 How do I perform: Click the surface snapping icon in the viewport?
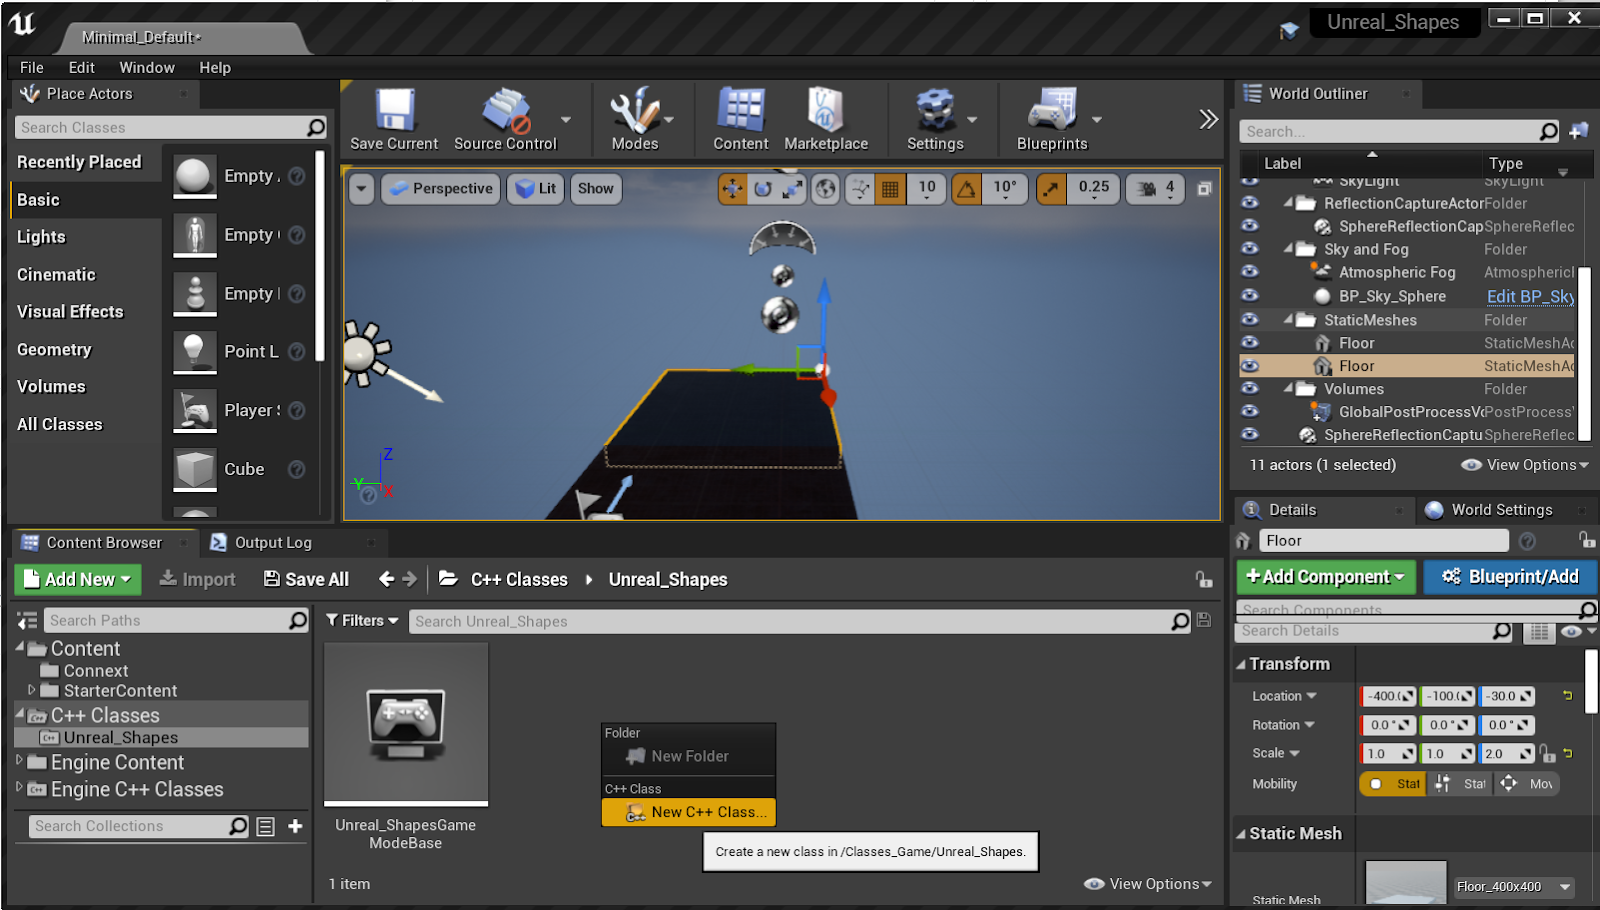point(859,188)
